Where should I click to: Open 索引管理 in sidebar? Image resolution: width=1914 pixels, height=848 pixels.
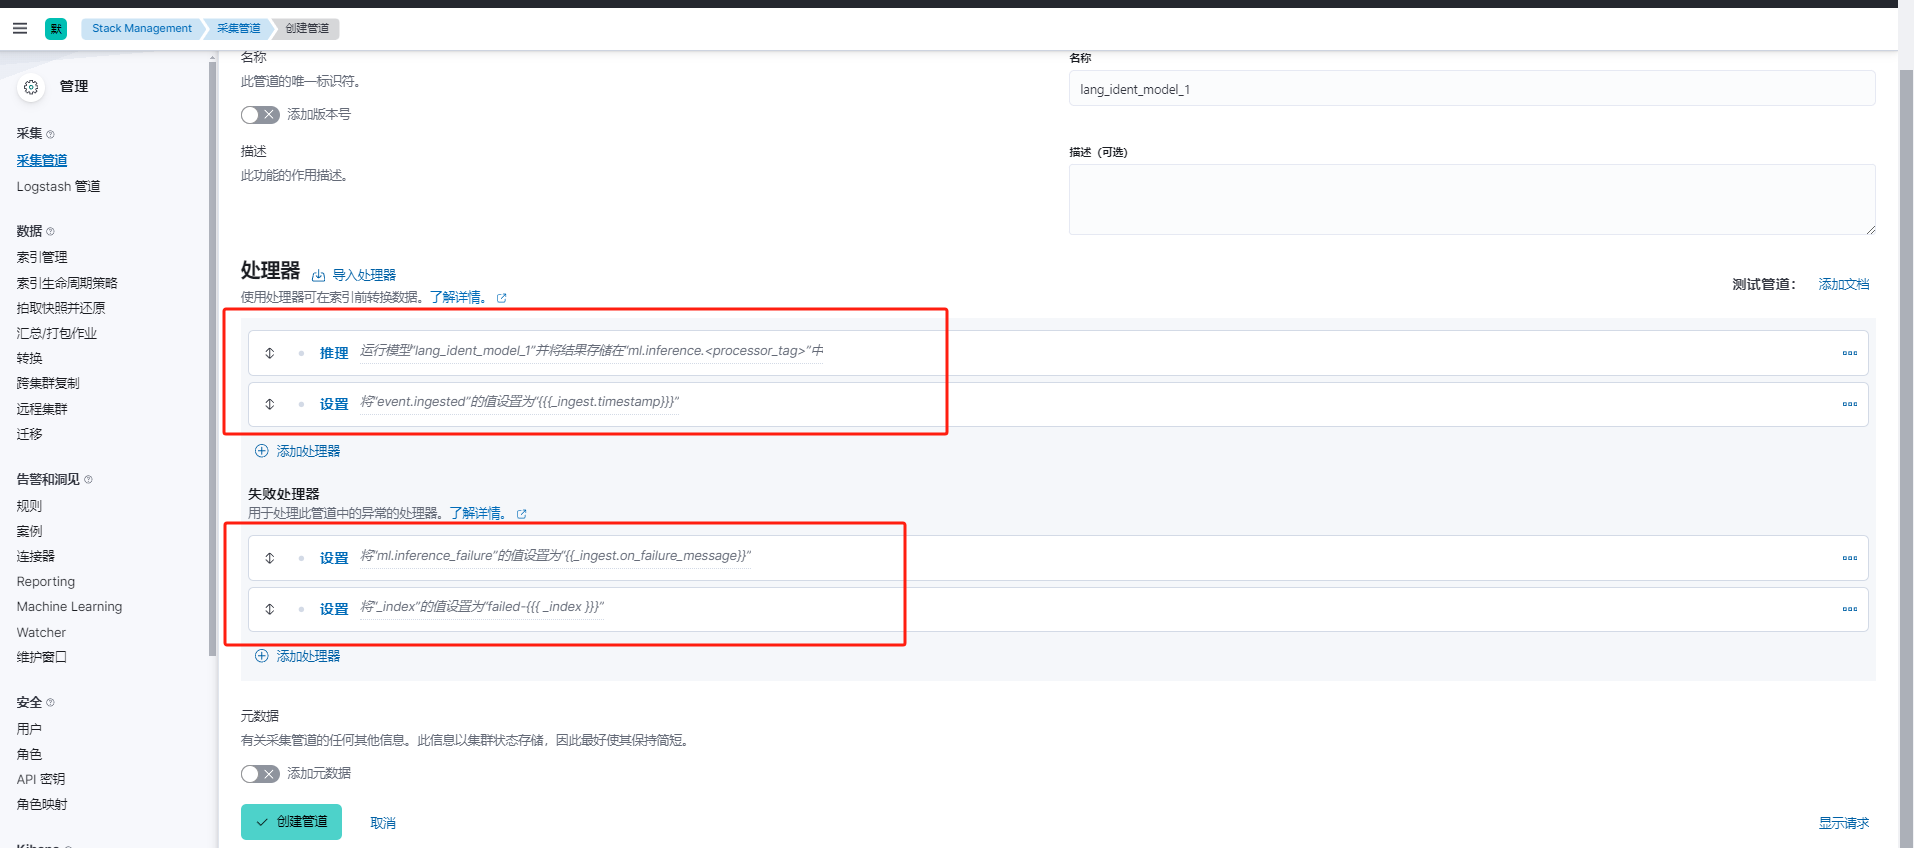[x=42, y=257]
